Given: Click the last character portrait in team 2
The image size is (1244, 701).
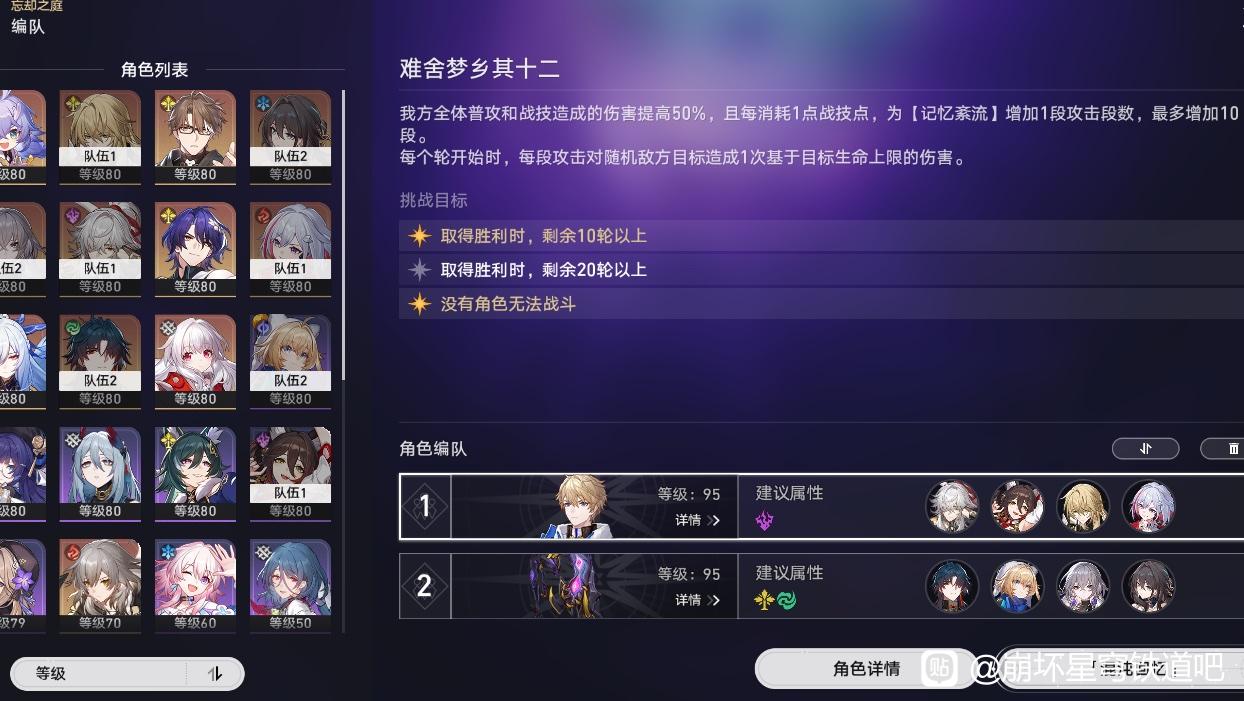Looking at the screenshot, I should [x=1148, y=586].
